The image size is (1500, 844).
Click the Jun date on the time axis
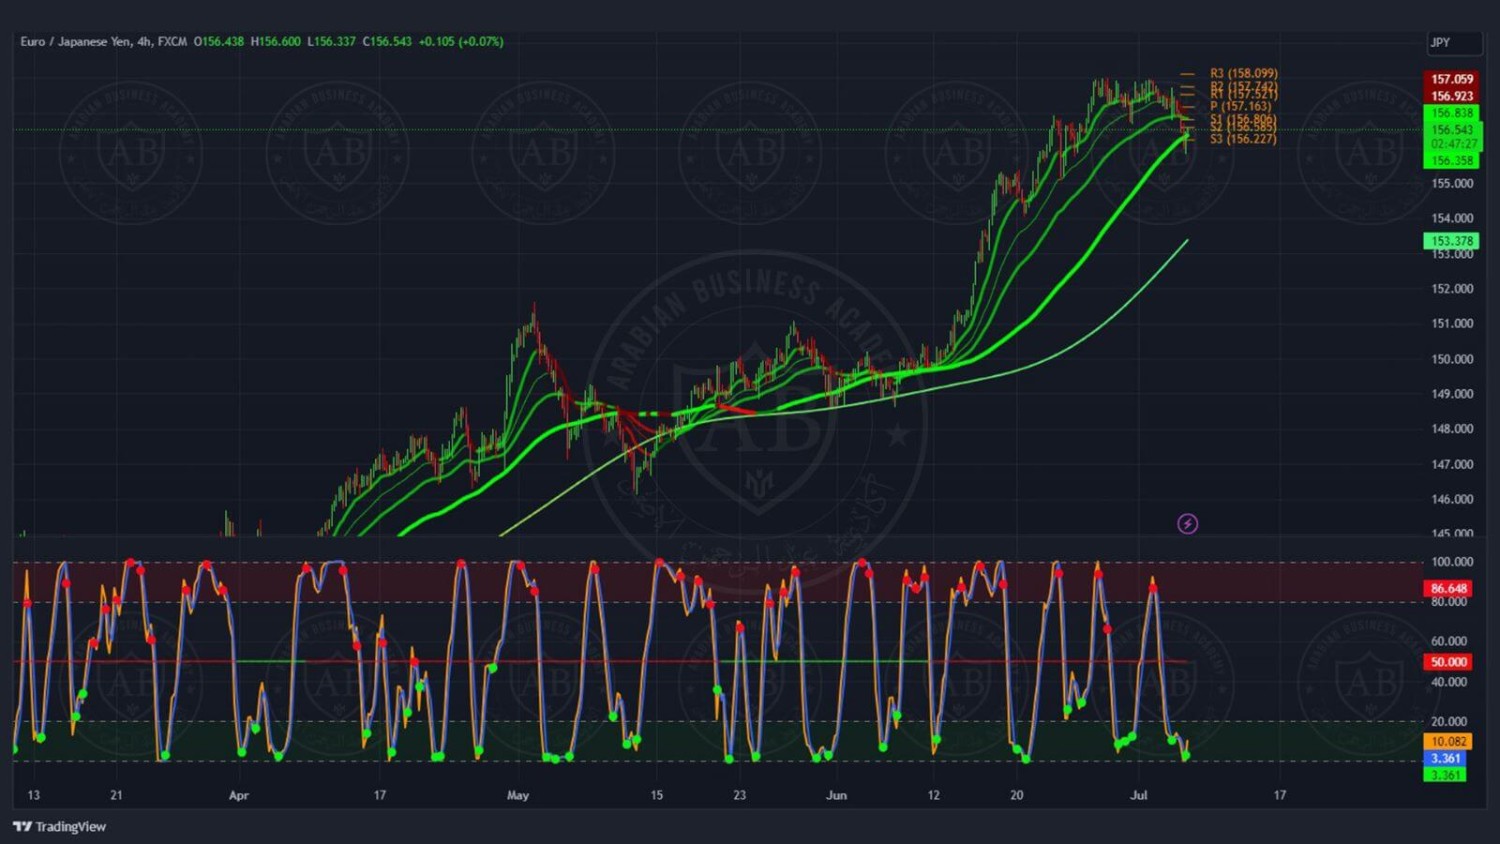point(836,796)
